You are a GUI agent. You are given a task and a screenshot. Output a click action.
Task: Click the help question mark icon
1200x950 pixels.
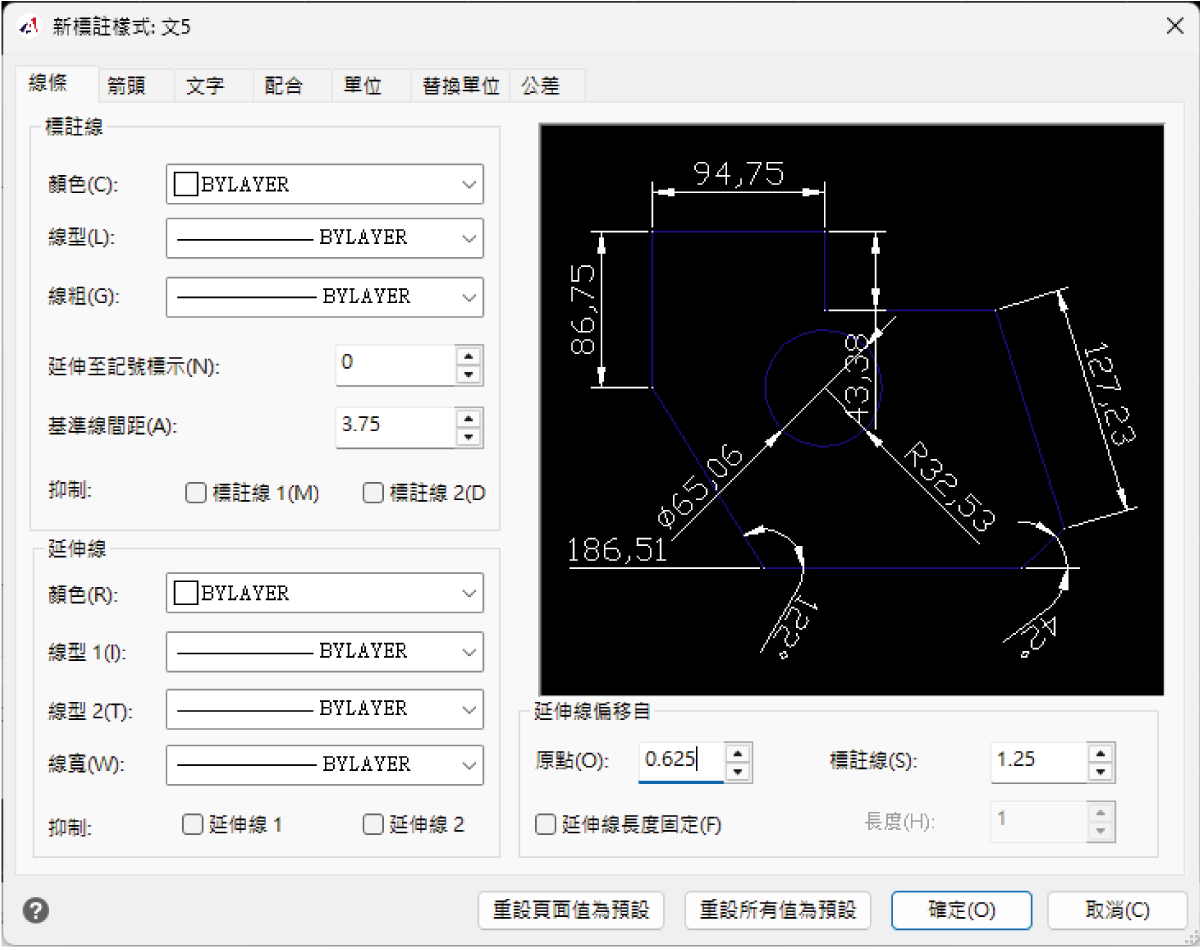click(x=36, y=911)
